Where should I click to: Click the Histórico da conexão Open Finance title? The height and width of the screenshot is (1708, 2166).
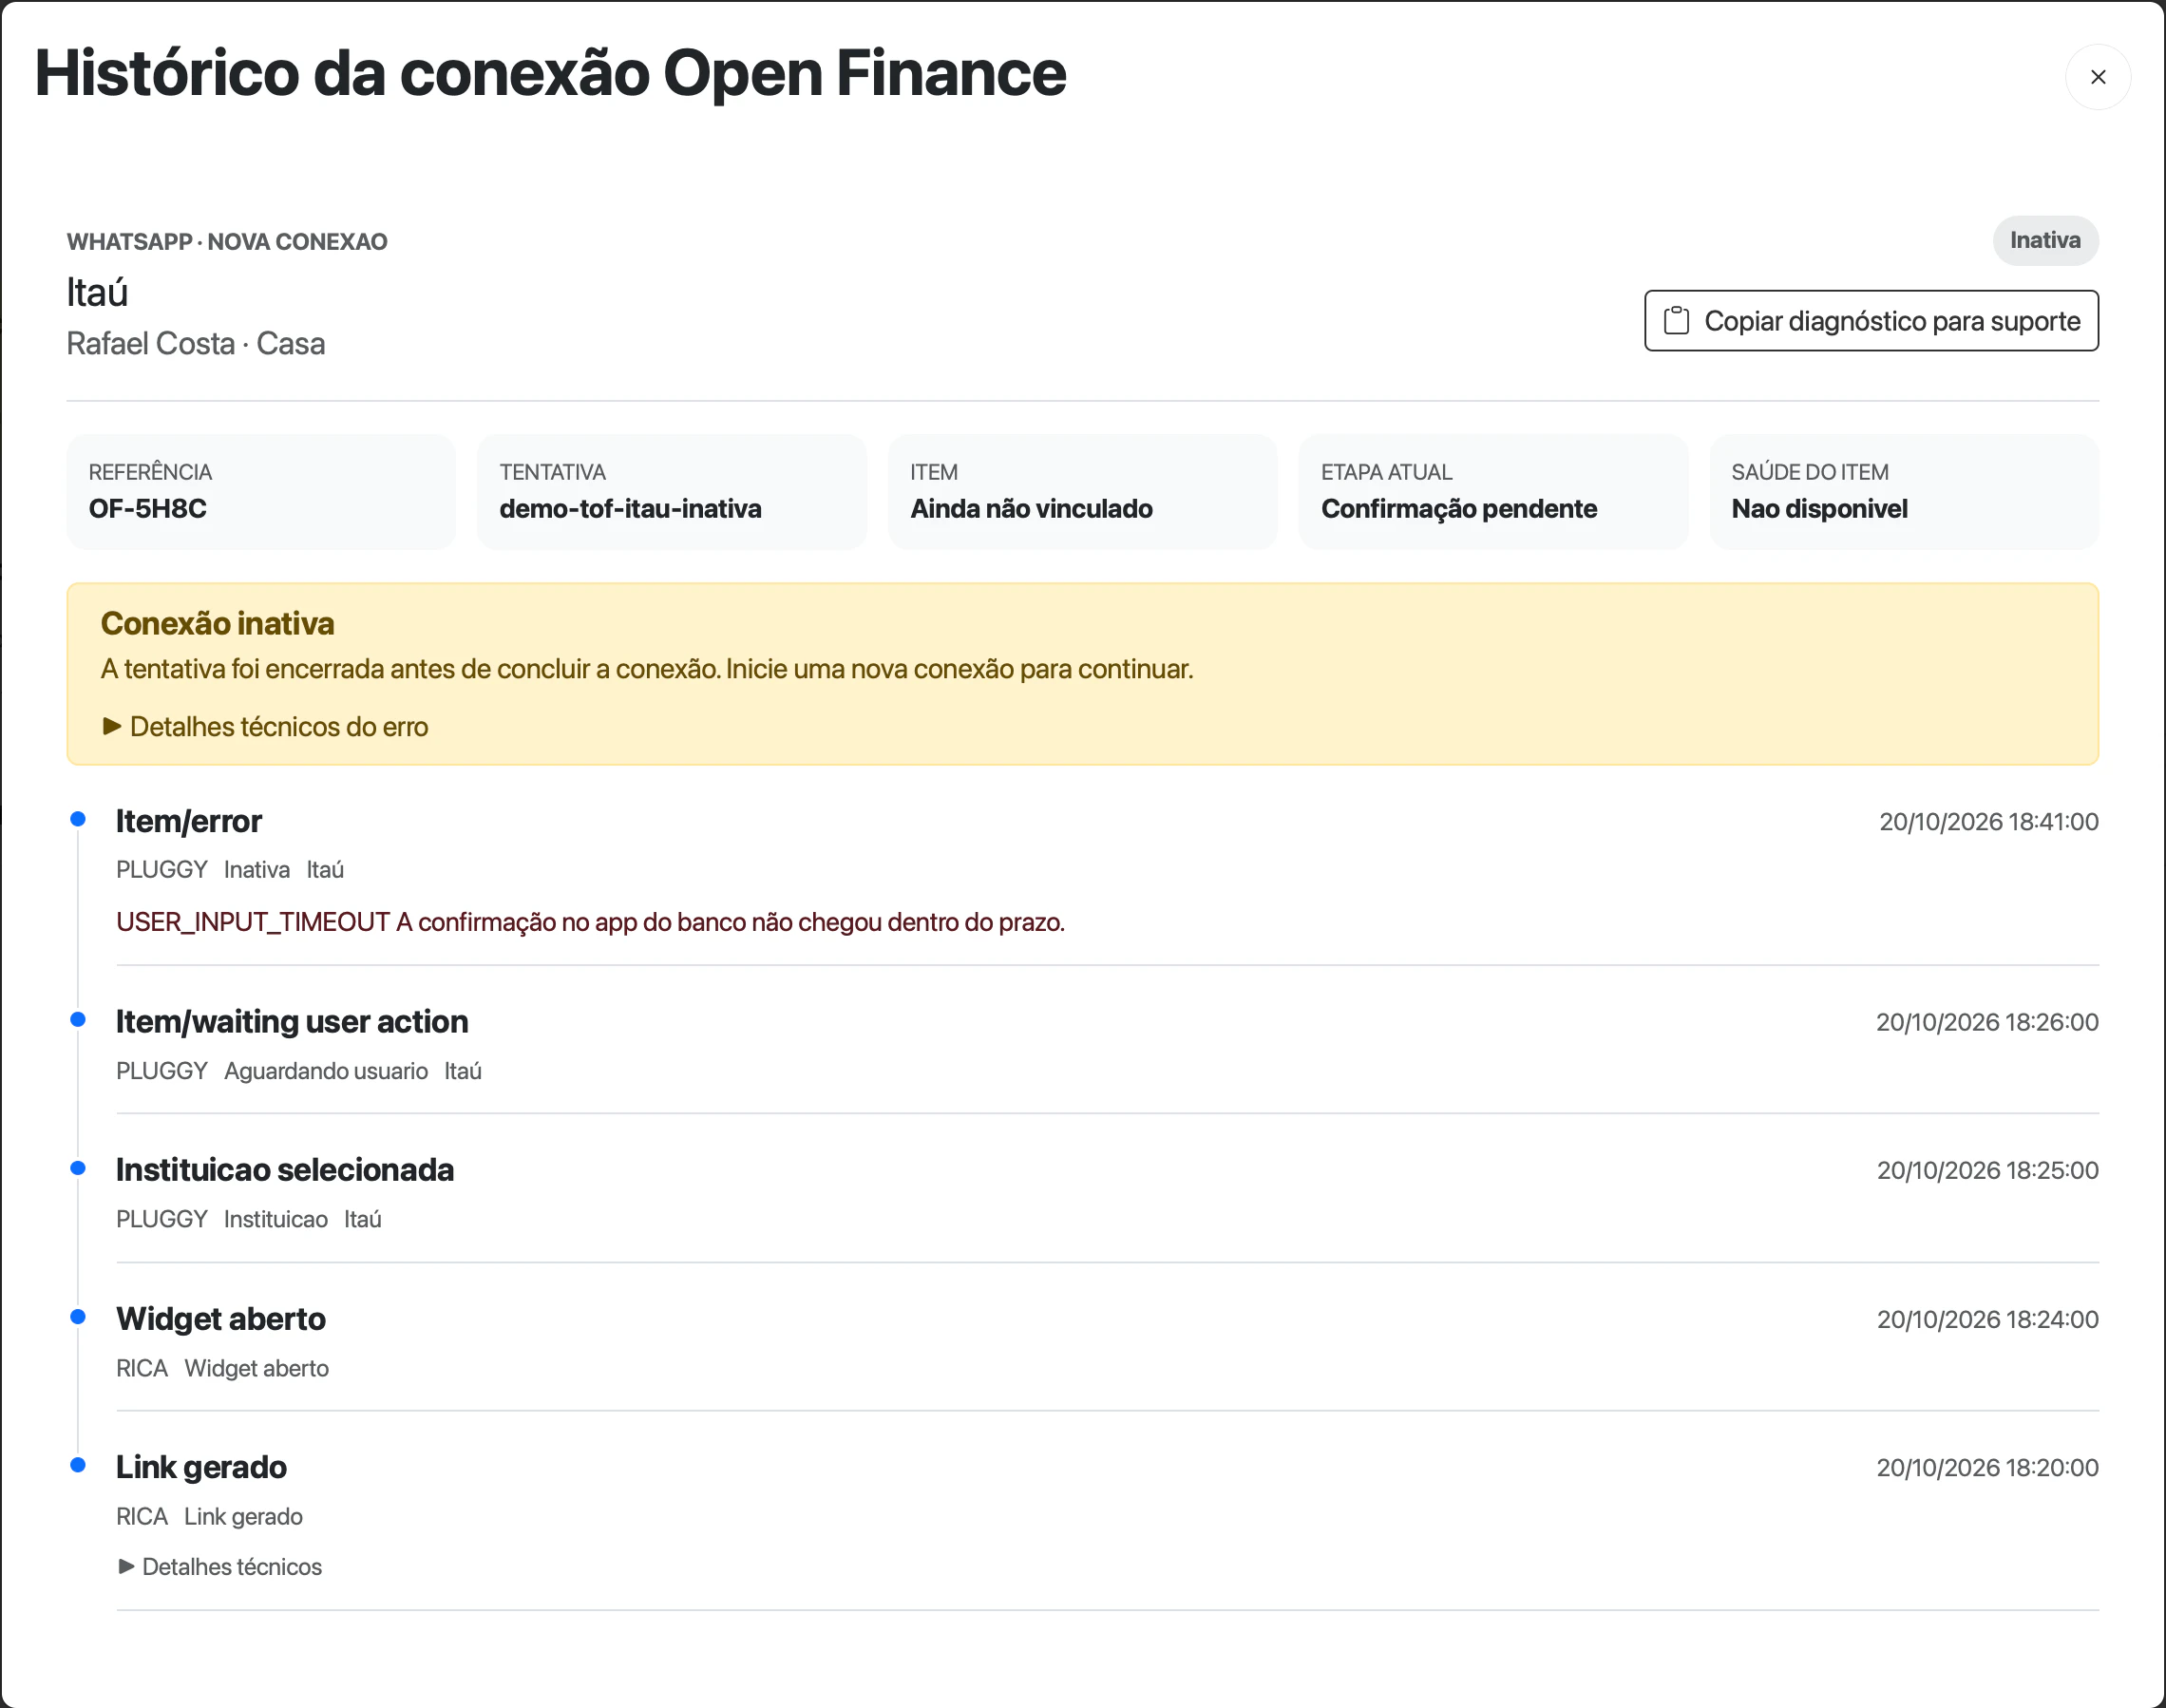[x=550, y=73]
